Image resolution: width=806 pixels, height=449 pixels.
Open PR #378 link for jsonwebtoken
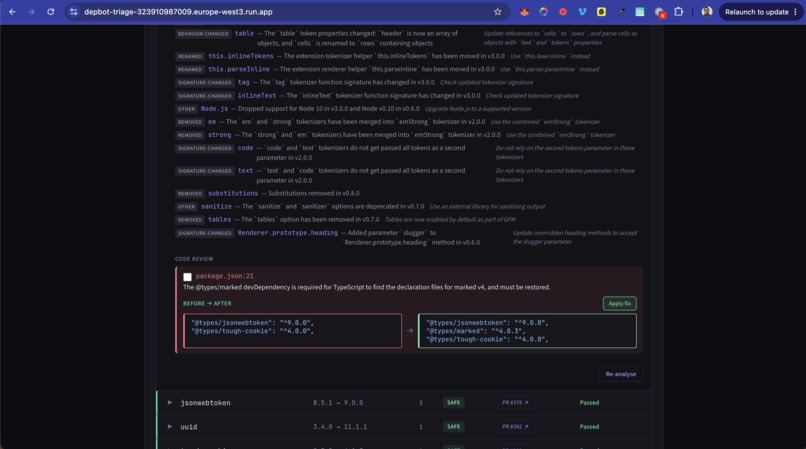pos(515,403)
